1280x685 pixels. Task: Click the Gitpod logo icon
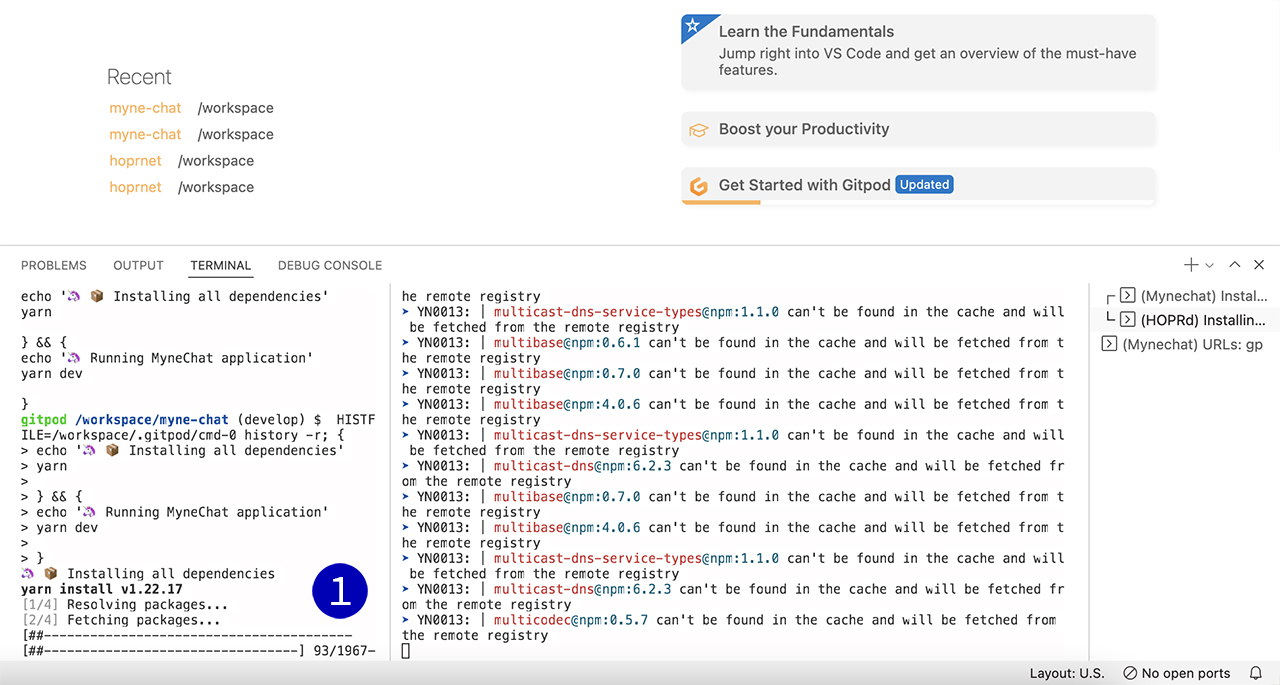pos(698,186)
